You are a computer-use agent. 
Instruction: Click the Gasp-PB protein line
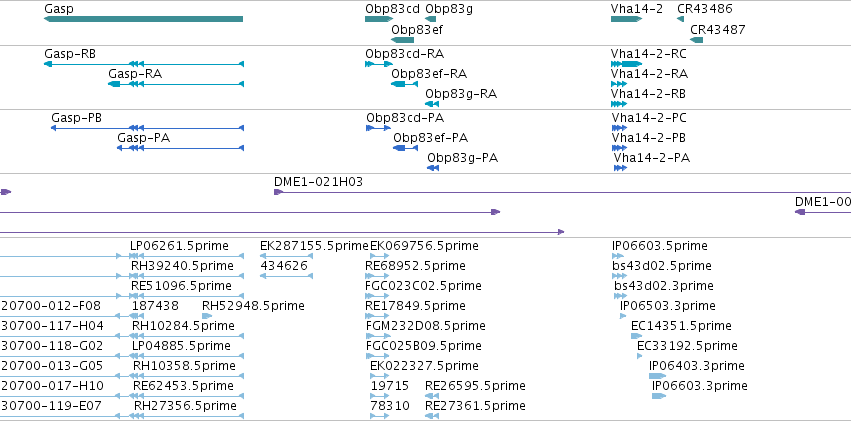[147, 128]
